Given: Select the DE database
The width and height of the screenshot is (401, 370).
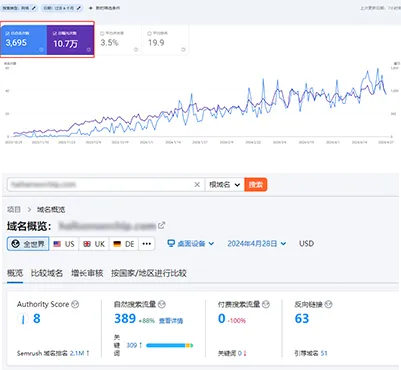Looking at the screenshot, I should tap(124, 244).
